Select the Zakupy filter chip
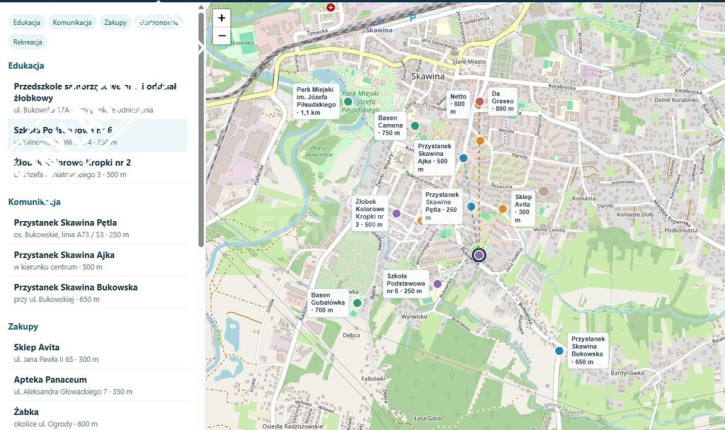Screen dimensions: 725x430 pyautogui.click(x=115, y=22)
